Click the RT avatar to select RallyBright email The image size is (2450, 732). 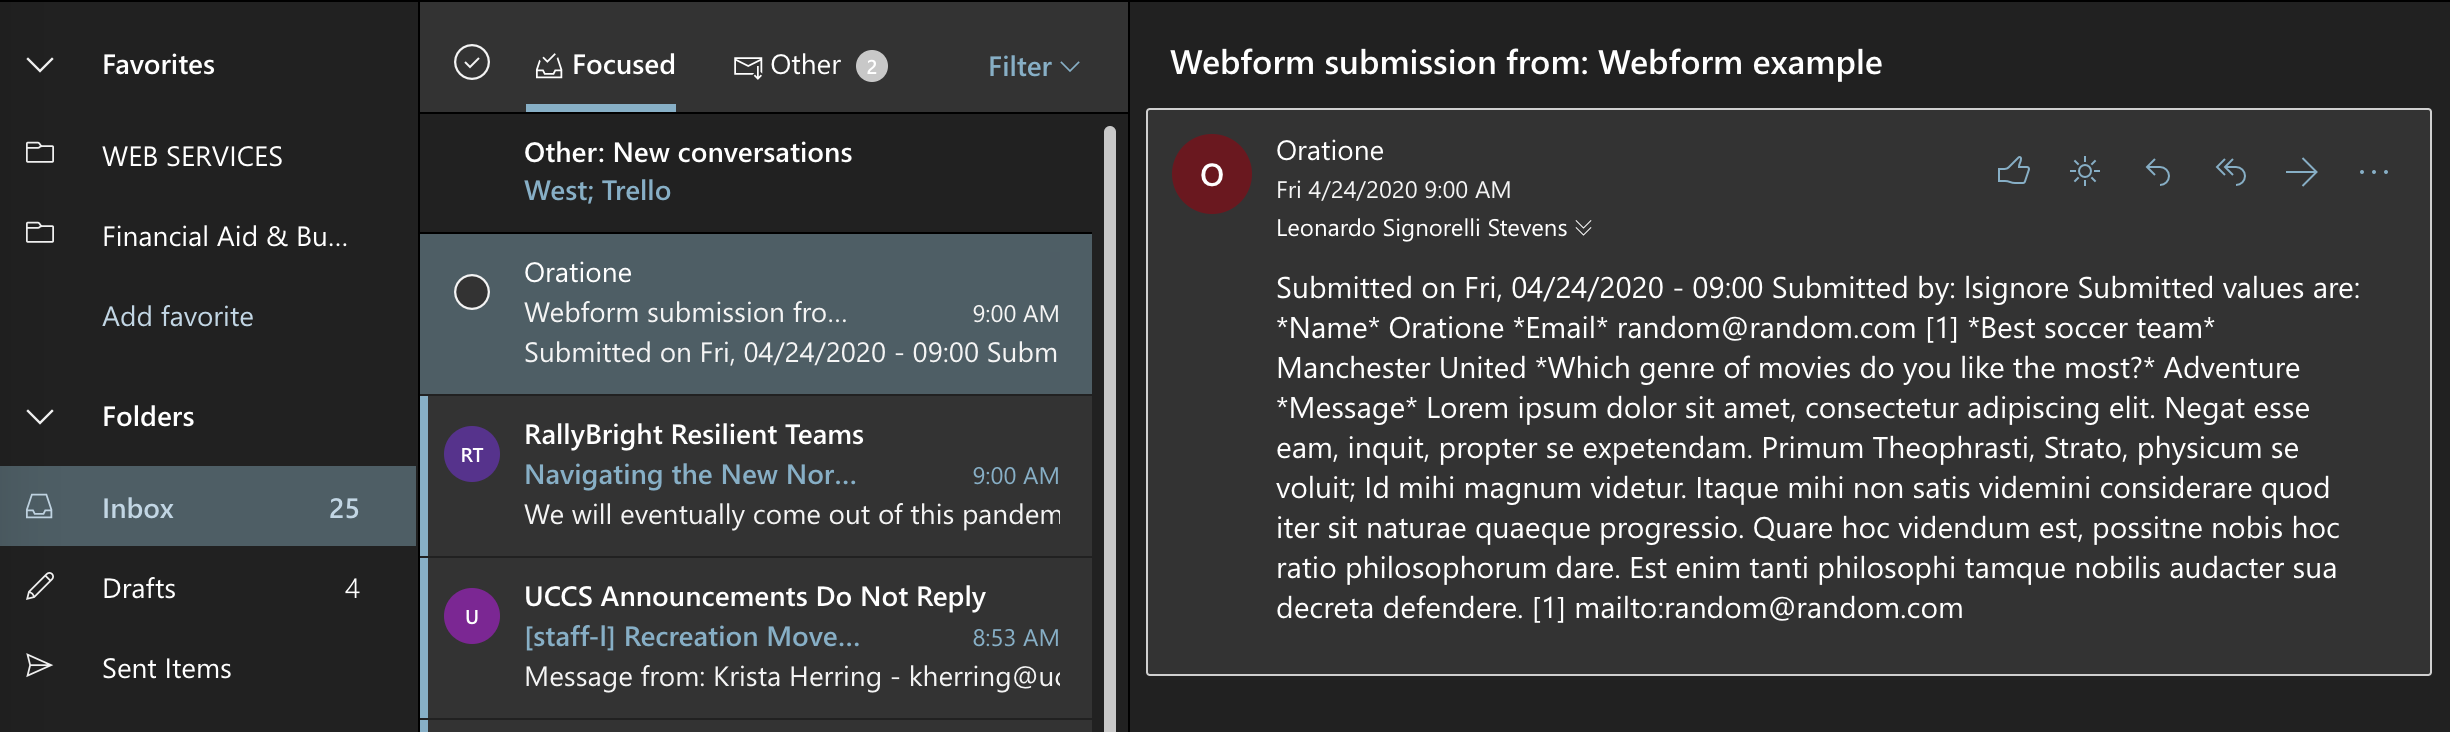(472, 454)
